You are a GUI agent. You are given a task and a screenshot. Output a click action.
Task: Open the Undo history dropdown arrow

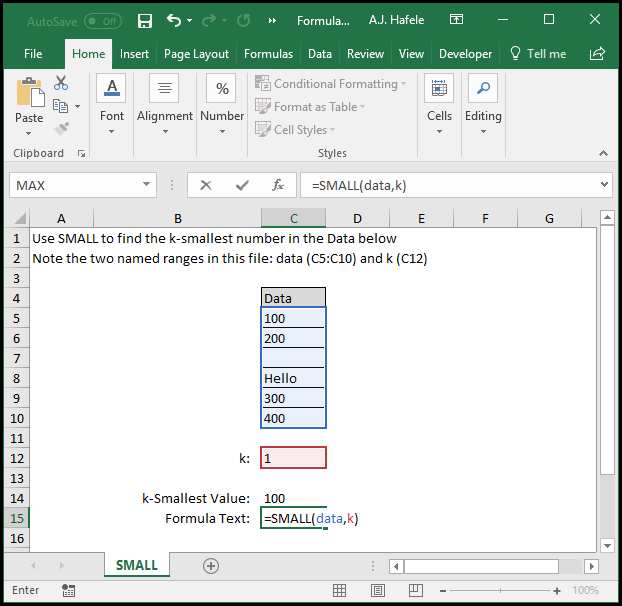[190, 20]
